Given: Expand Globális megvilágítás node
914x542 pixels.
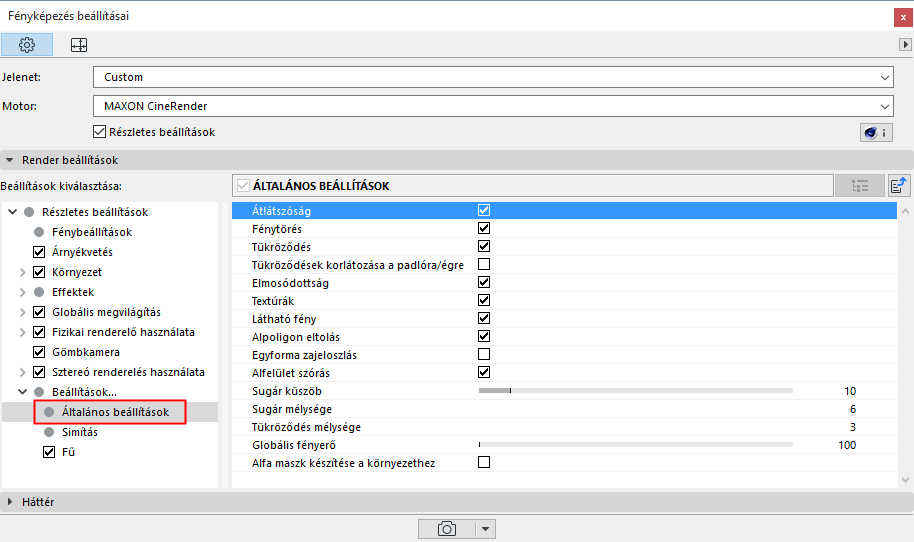Looking at the screenshot, I should click(x=22, y=312).
